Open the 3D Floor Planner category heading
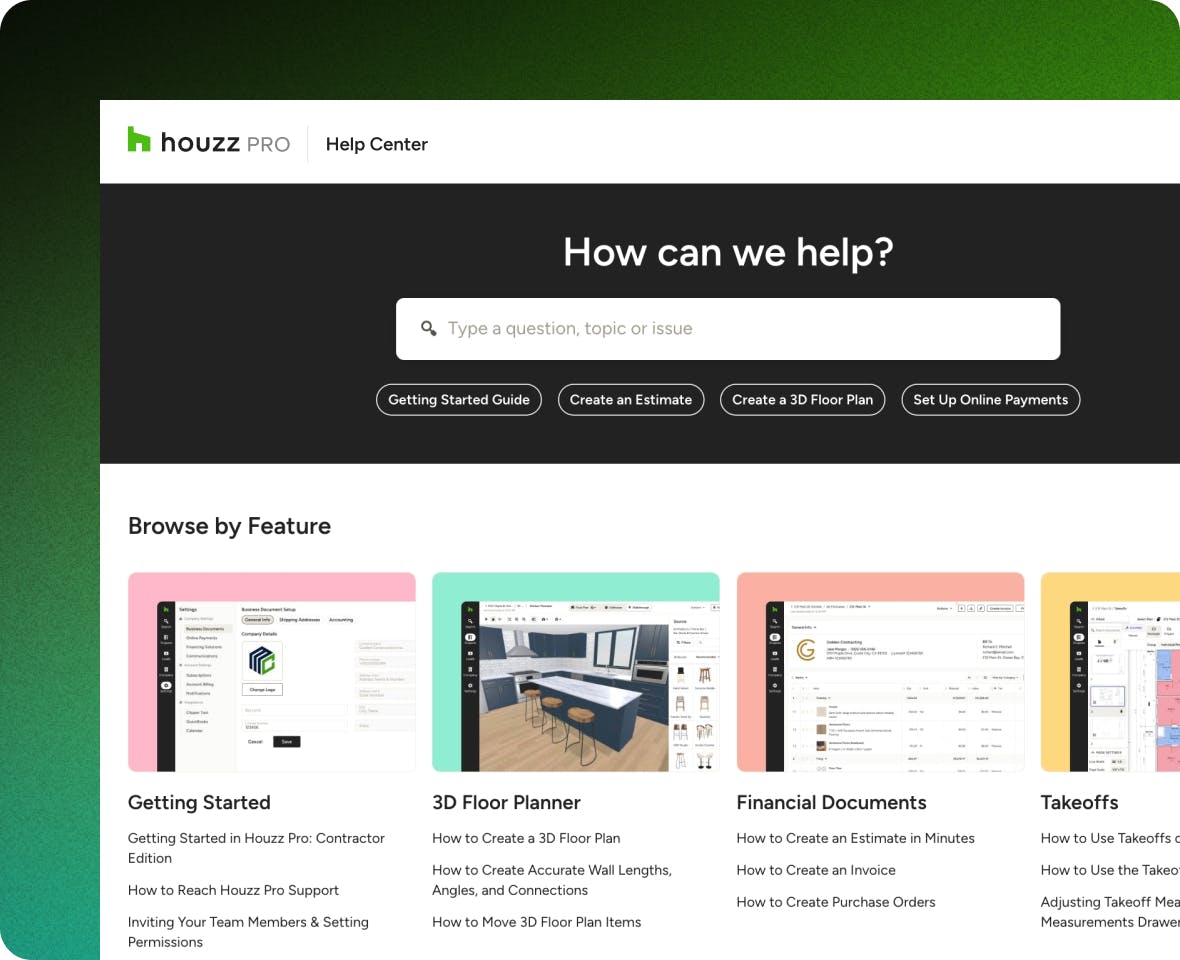1180x960 pixels. (x=506, y=803)
